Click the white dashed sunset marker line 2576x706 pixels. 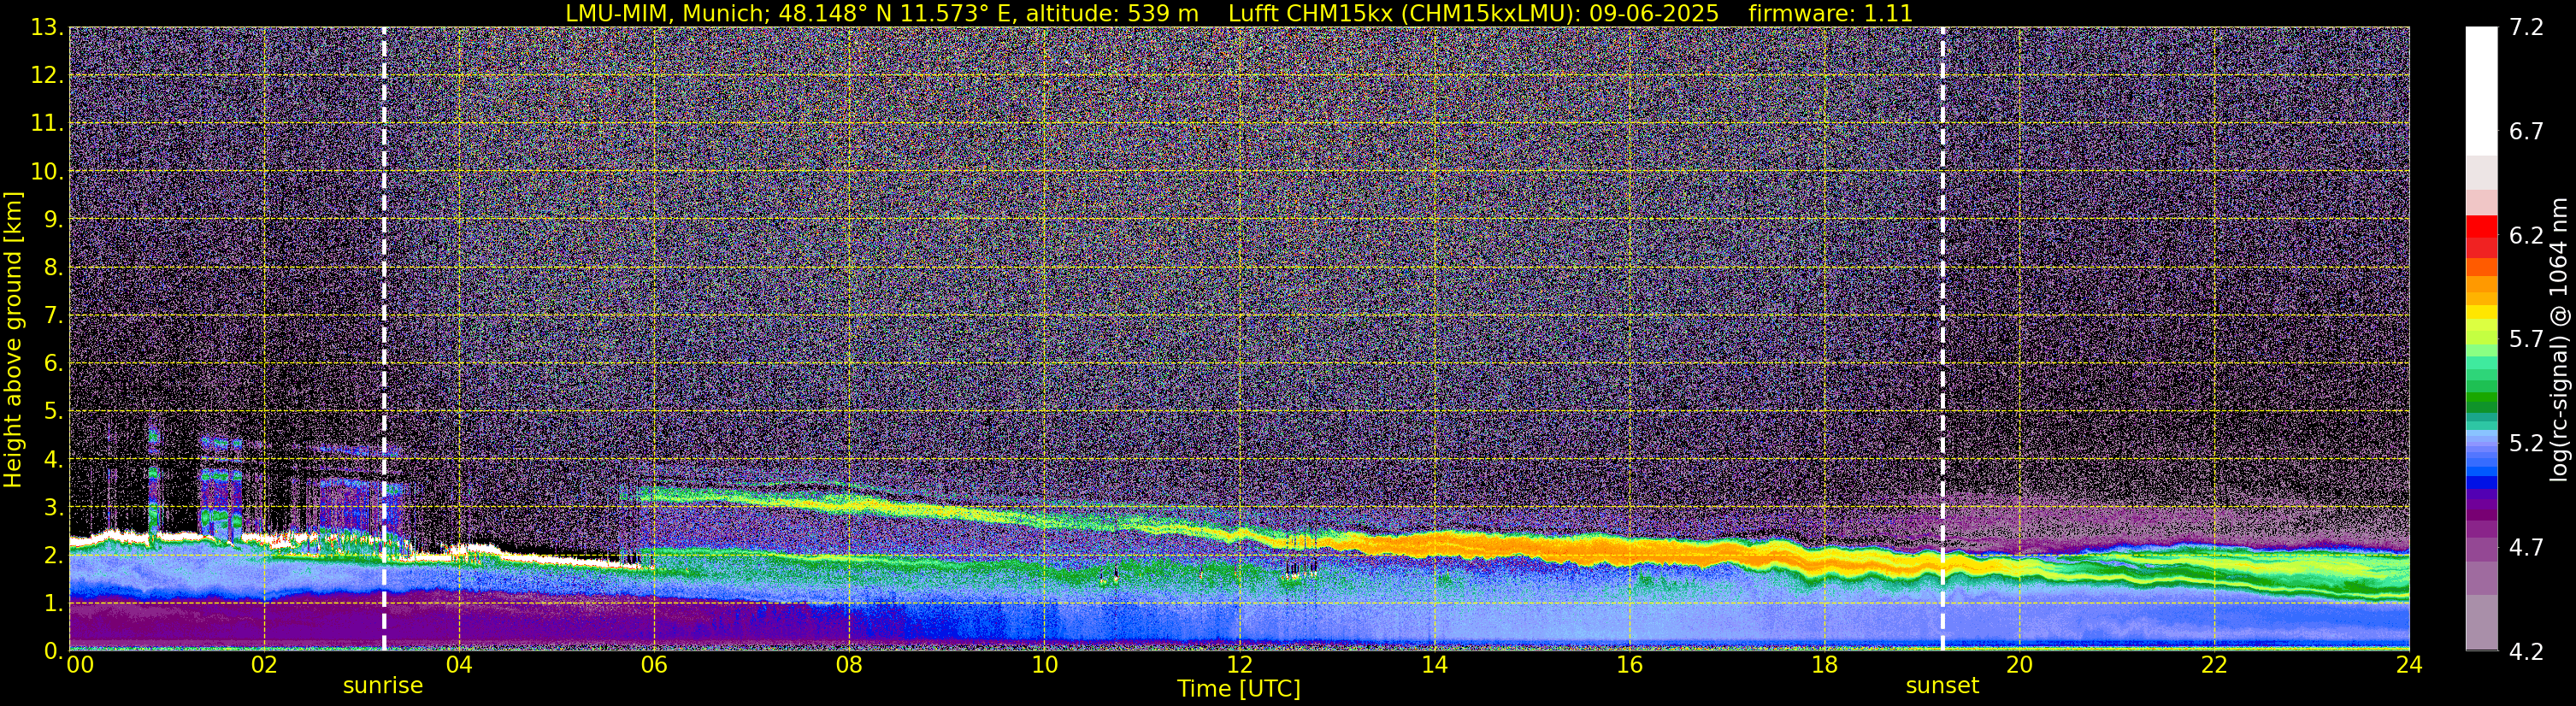click(1943, 338)
